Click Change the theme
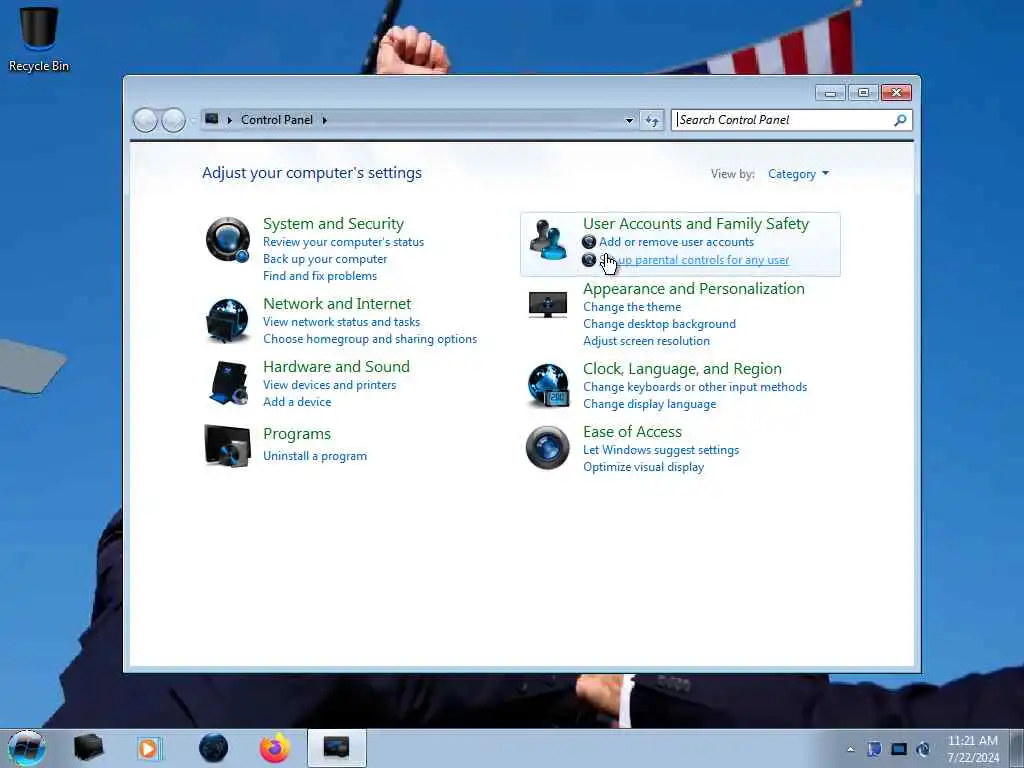The width and height of the screenshot is (1024, 768). [x=632, y=307]
